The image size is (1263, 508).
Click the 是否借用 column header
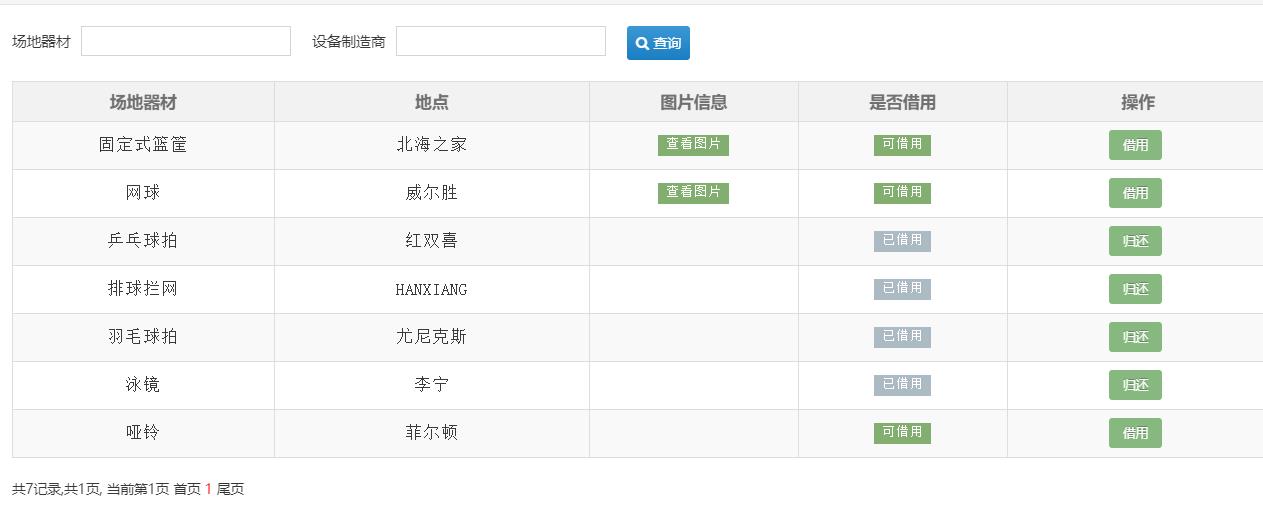902,102
